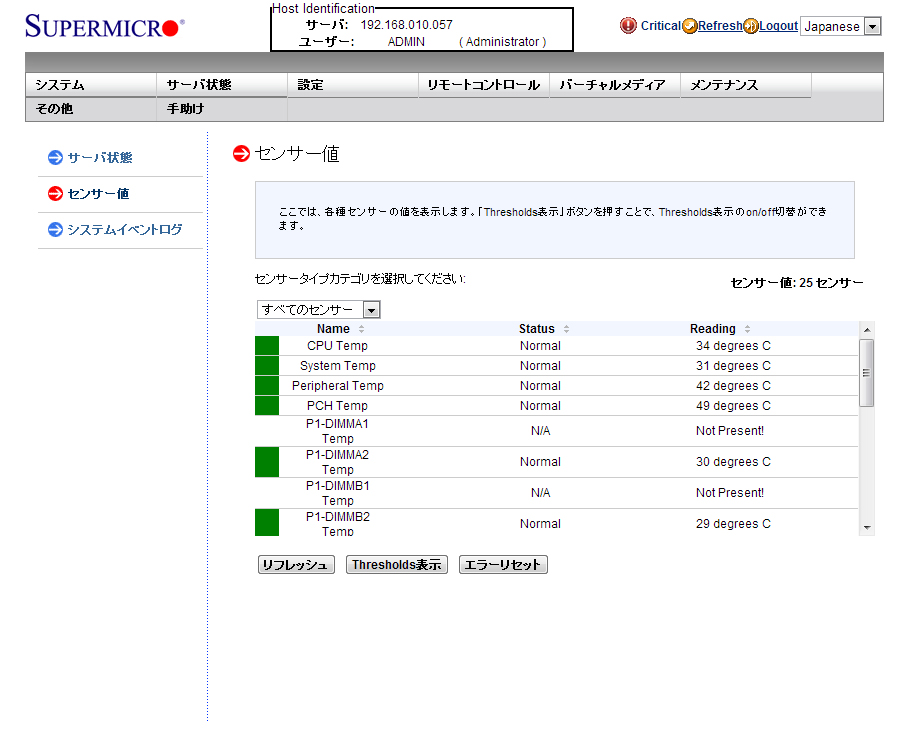Image resolution: width=910 pixels, height=730 pixels.
Task: Click the blue arrow icon beside システムイベントログ
Action: [x=55, y=229]
